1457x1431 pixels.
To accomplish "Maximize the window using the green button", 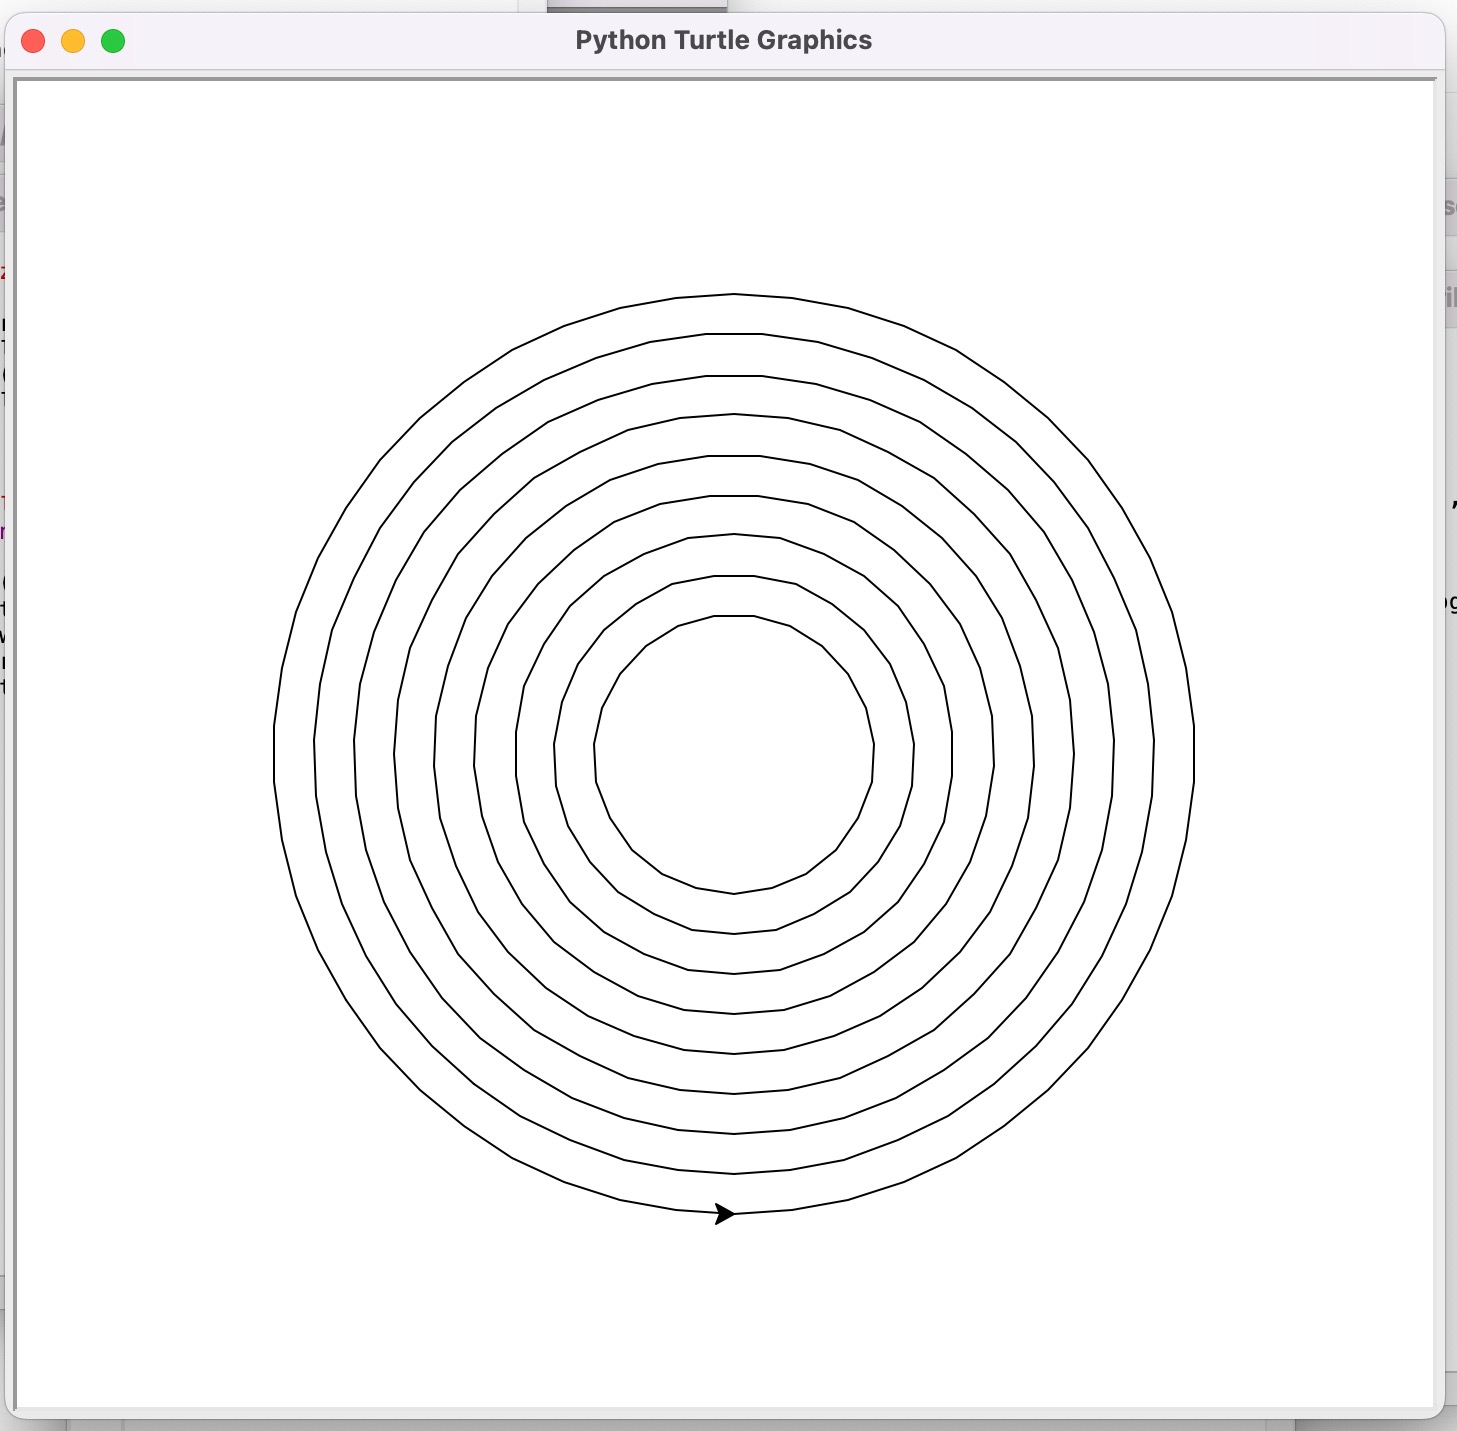I will click(x=113, y=41).
